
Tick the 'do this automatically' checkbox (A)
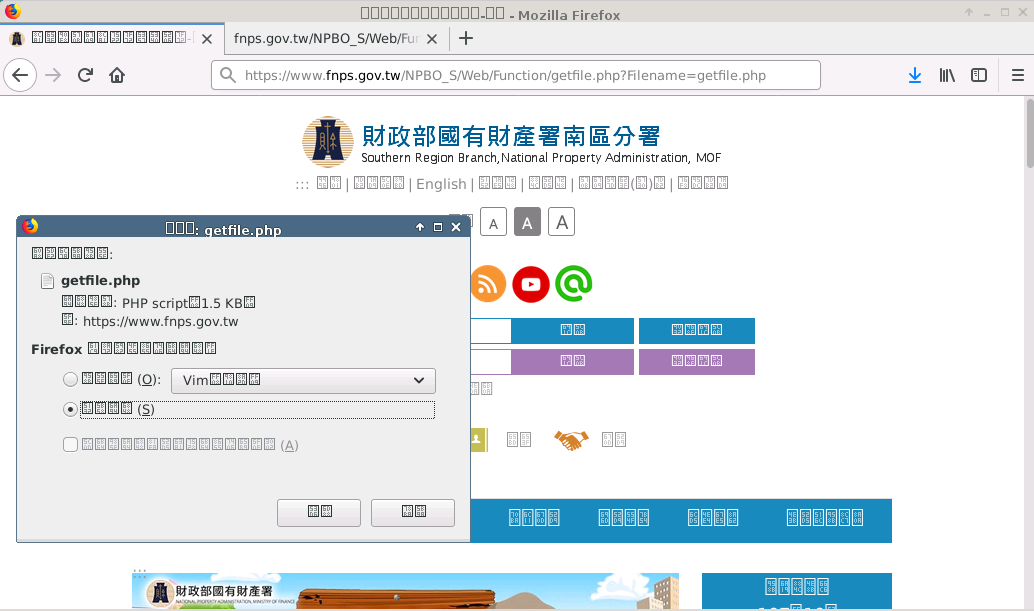tap(70, 445)
